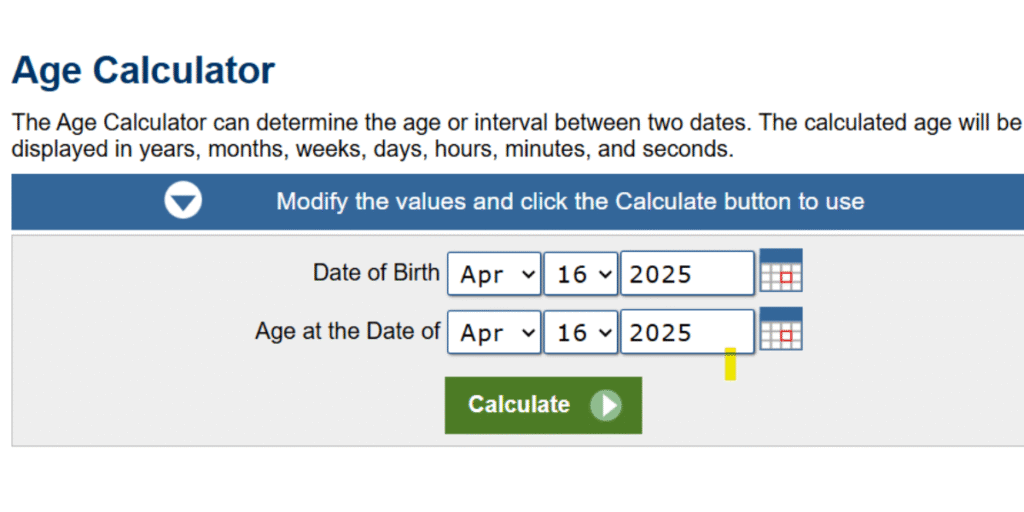Open the Date of Birth calendar picker icon
Viewport: 1024px width, 512px height.
pos(781,270)
